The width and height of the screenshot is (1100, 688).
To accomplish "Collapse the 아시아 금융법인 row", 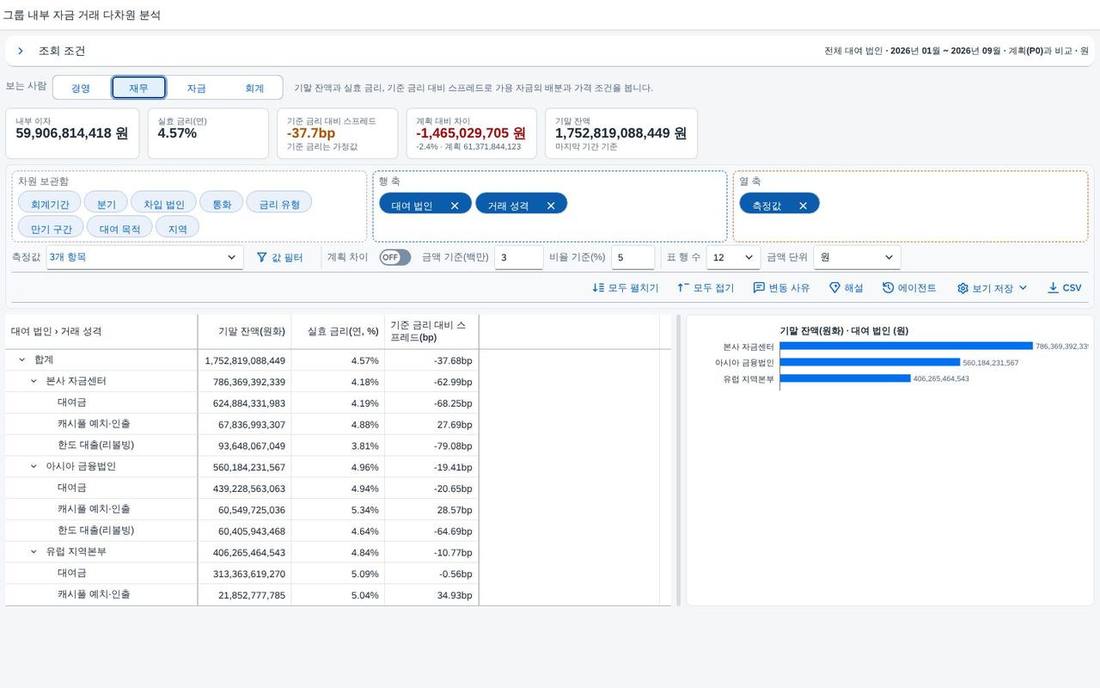I will point(34,466).
